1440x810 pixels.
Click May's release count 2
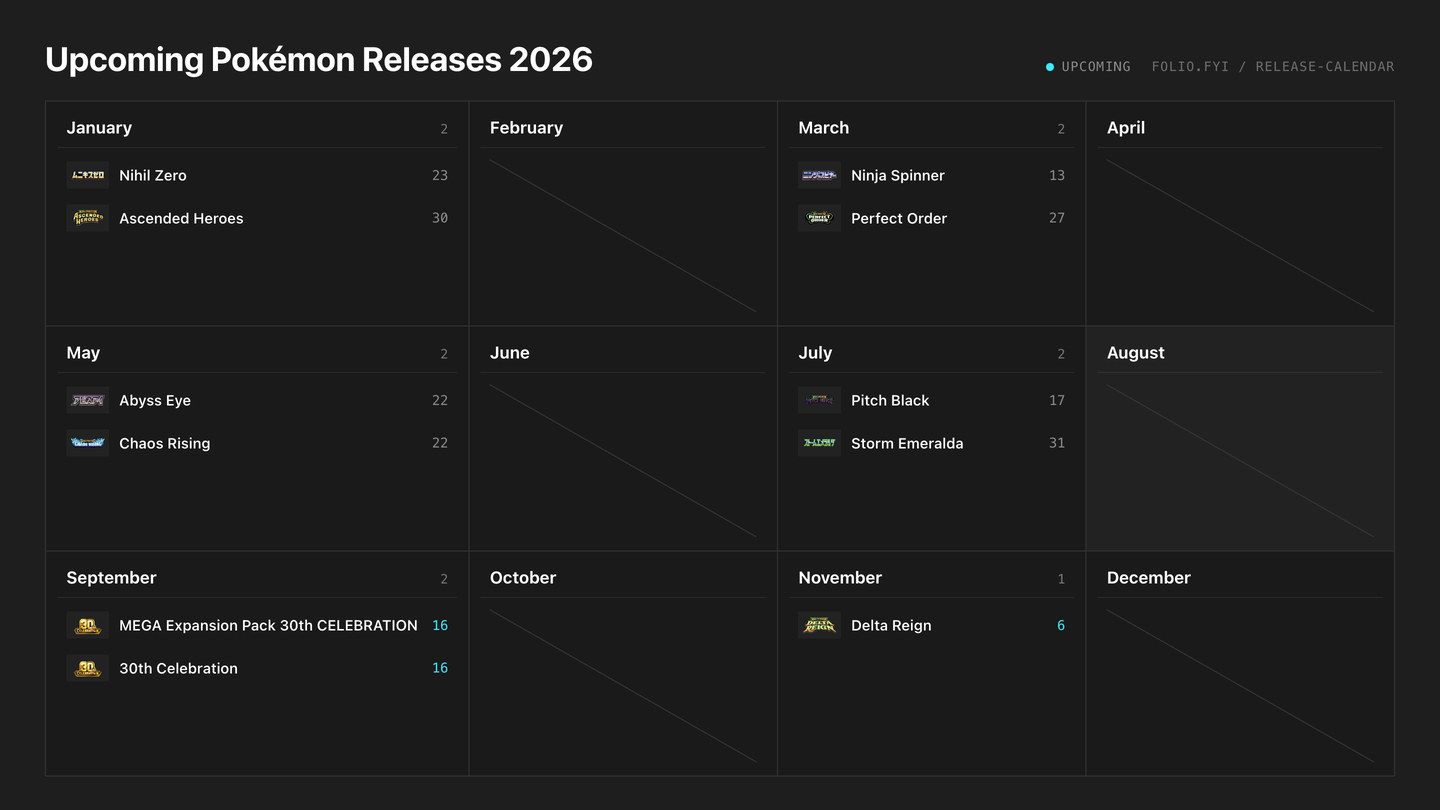[x=444, y=354]
